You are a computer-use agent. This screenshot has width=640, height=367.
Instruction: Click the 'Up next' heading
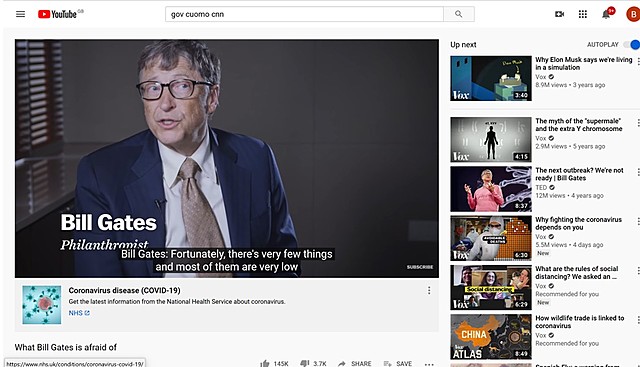[x=463, y=44]
